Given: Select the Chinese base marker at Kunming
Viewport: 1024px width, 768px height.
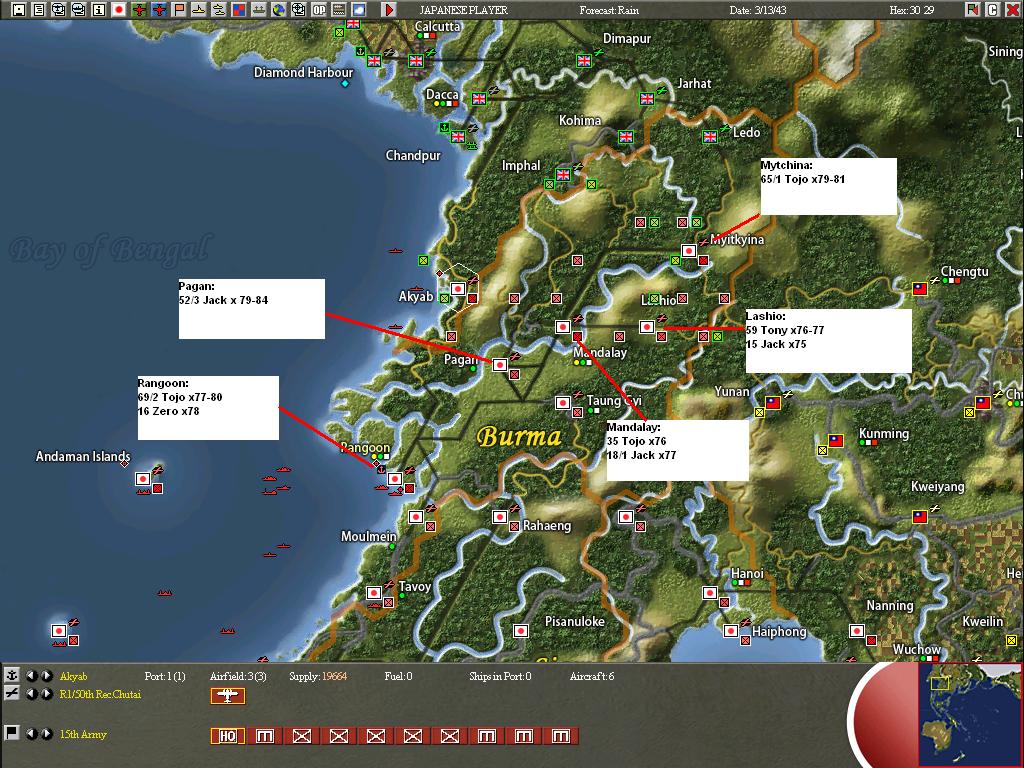Looking at the screenshot, I should 836,441.
